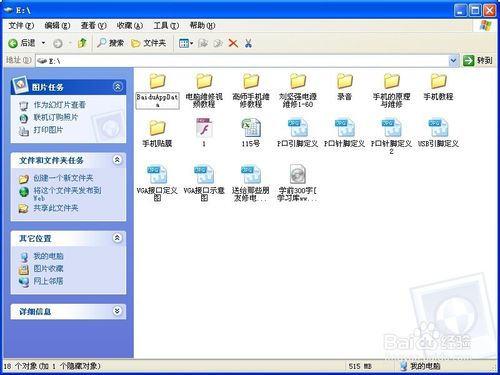Expand the 详细信息 panel

pos(117,311)
